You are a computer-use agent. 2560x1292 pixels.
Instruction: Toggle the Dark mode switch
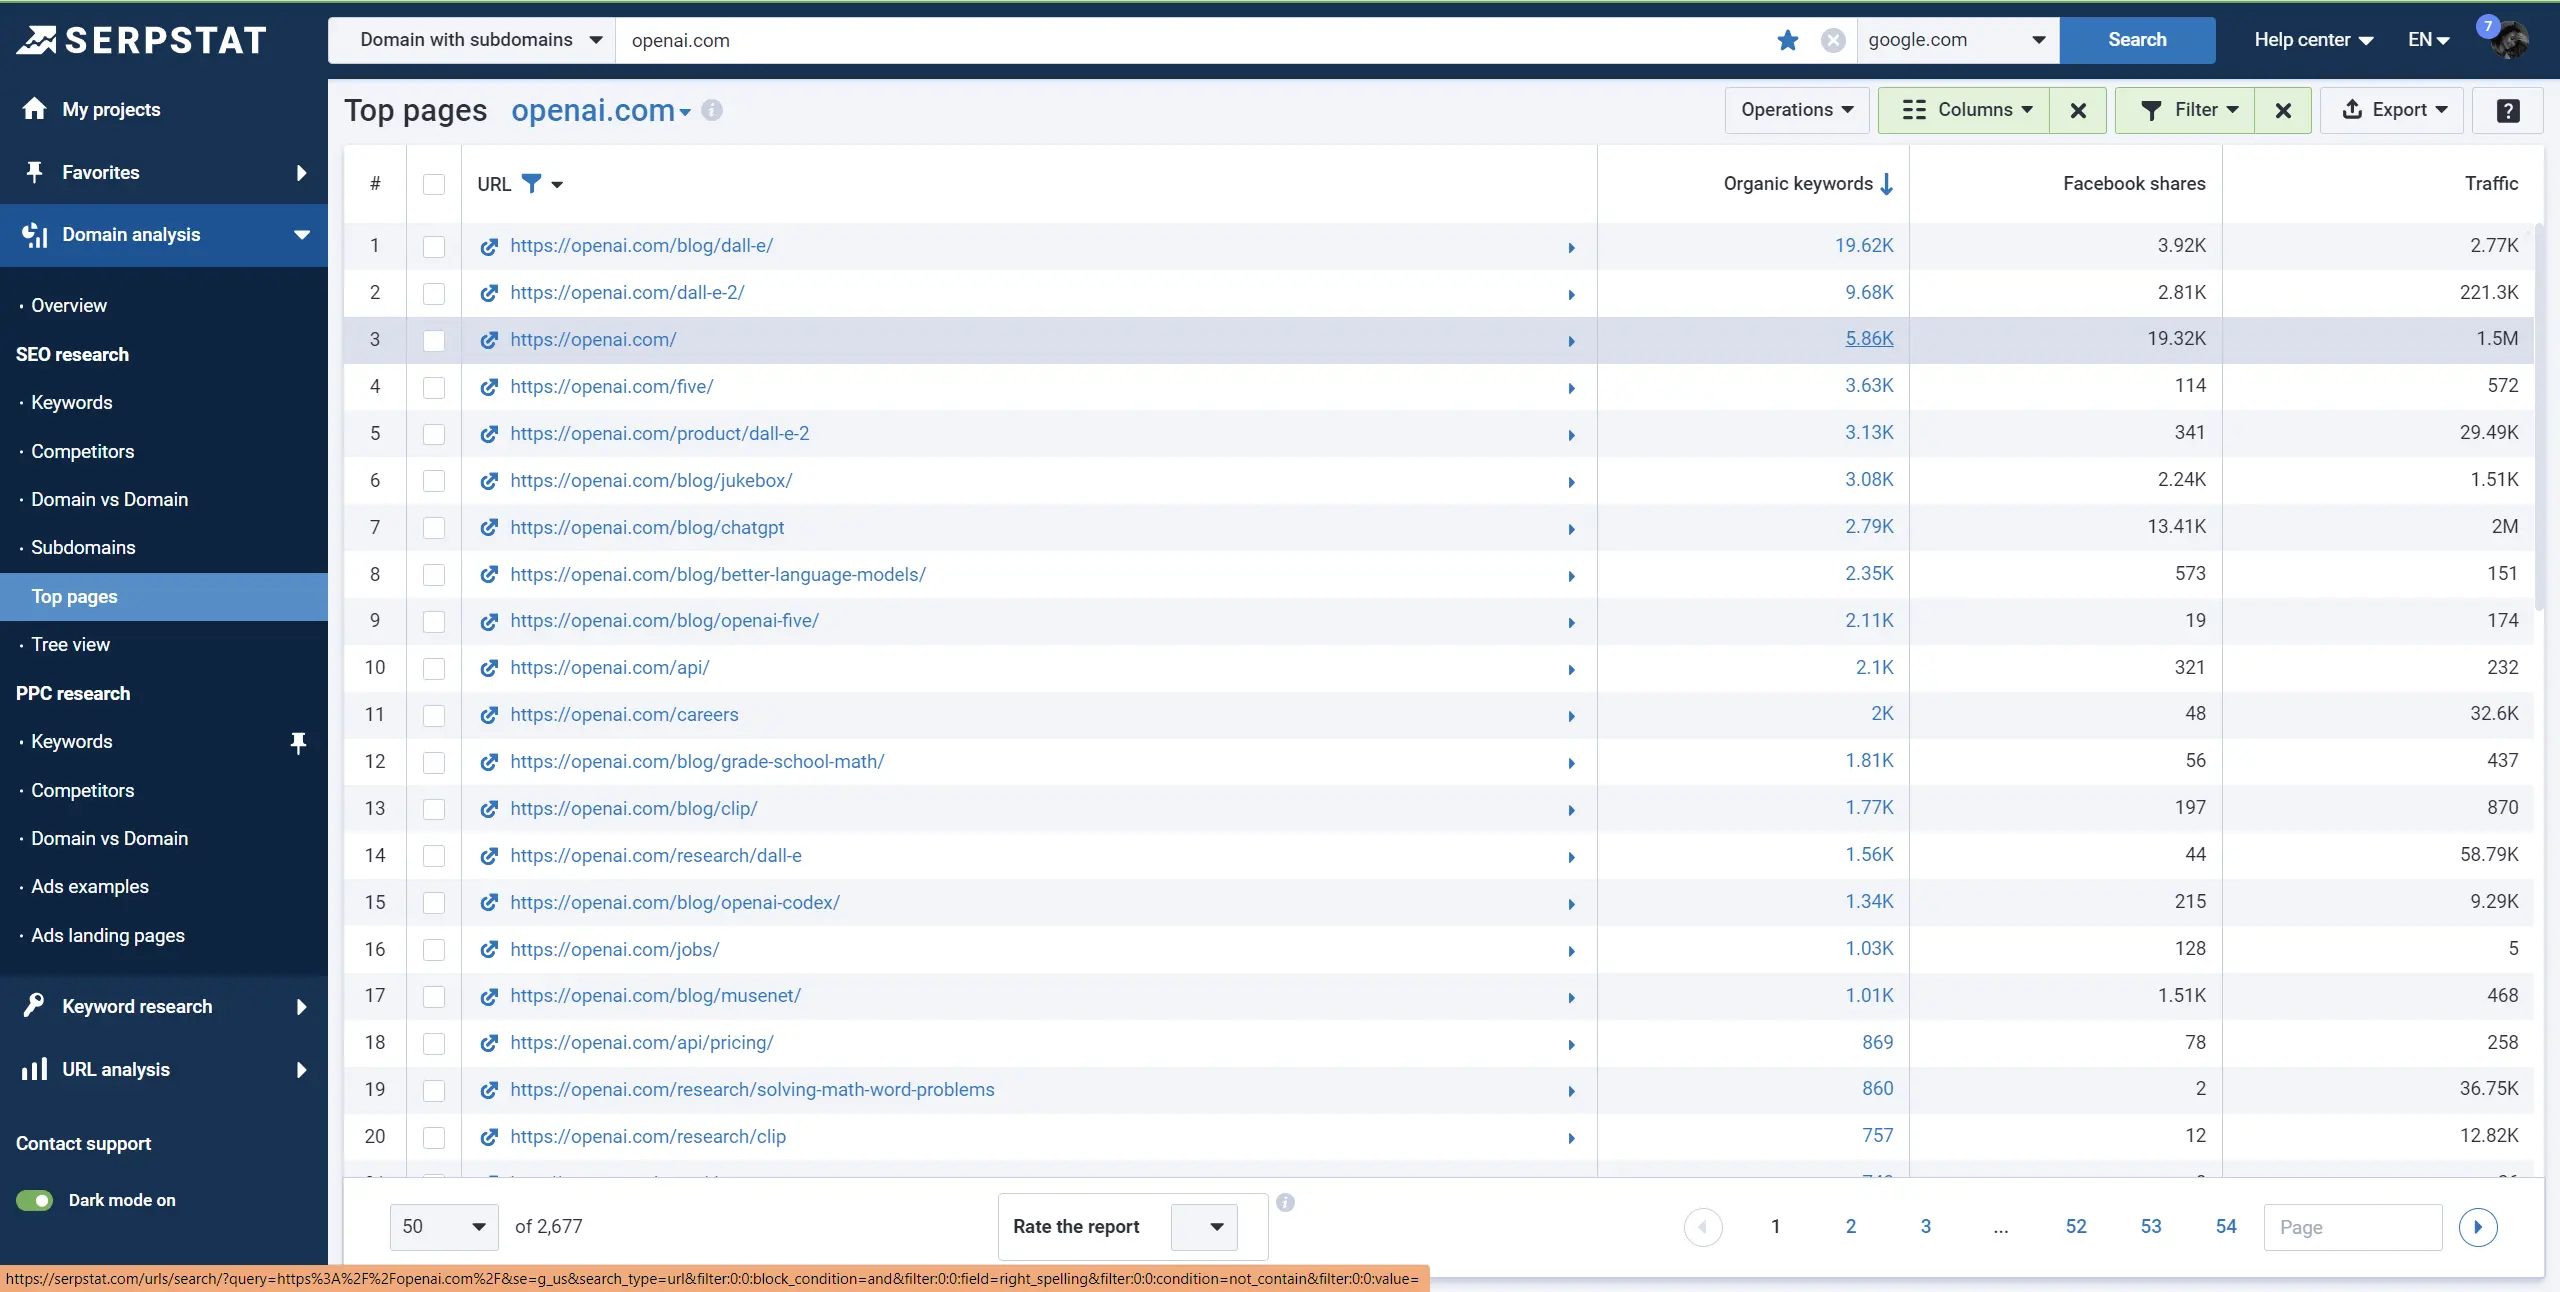tap(35, 1200)
